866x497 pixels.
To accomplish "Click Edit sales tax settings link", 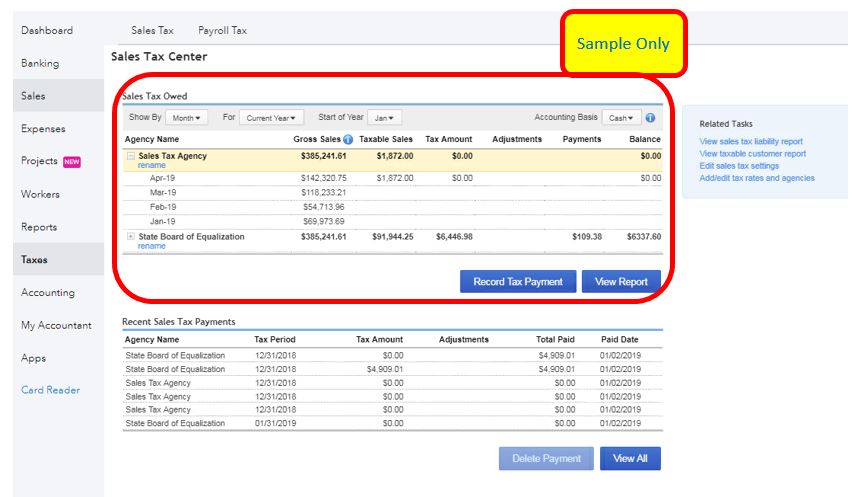I will pyautogui.click(x=739, y=166).
